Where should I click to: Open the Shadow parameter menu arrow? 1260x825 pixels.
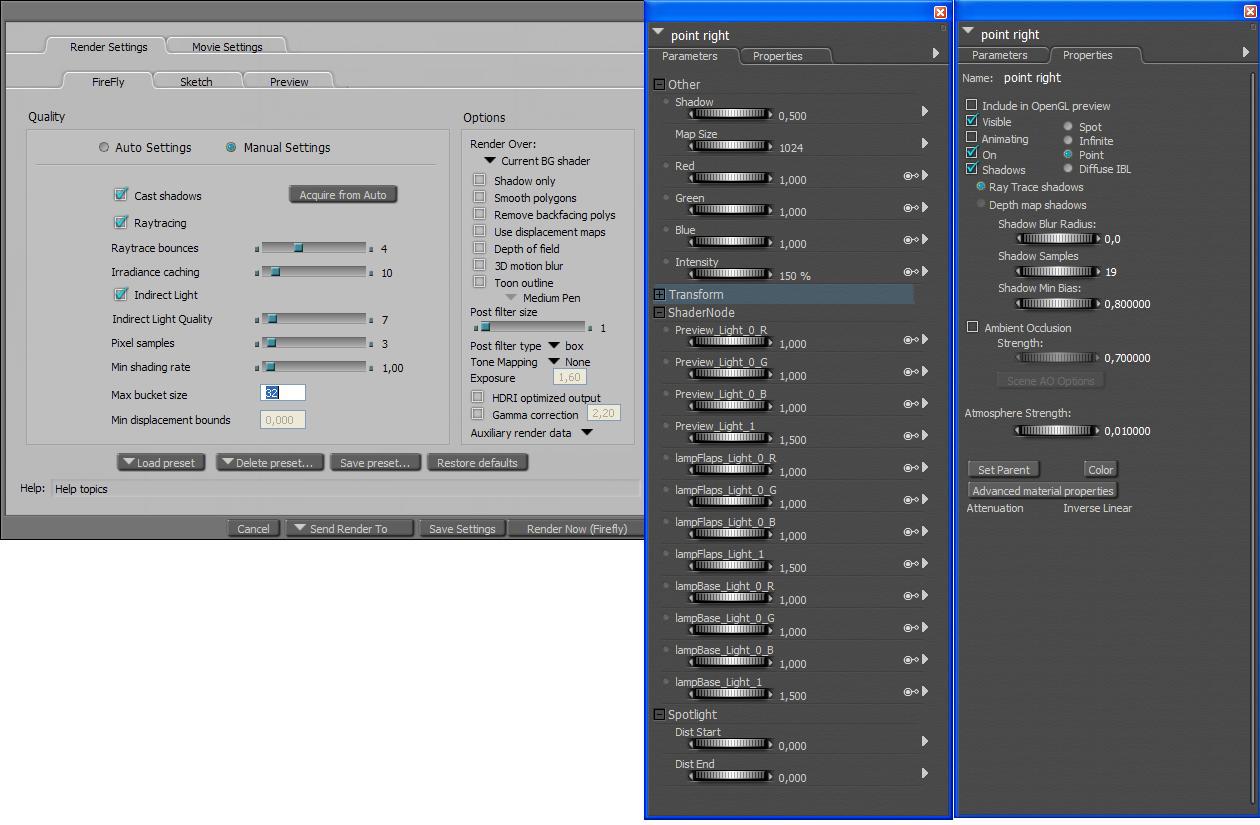(x=925, y=112)
